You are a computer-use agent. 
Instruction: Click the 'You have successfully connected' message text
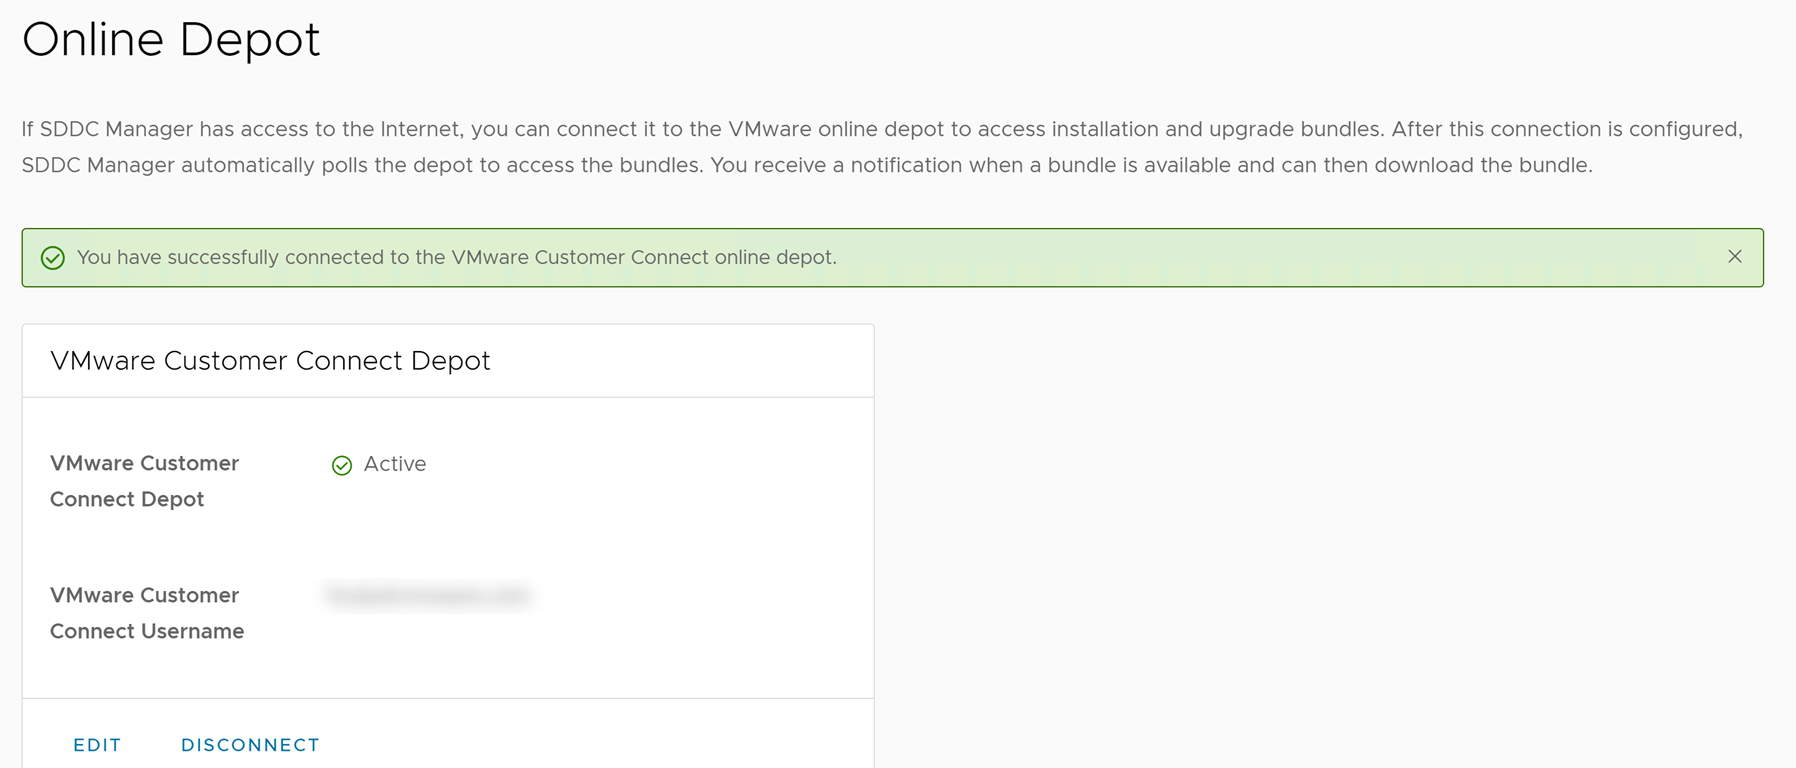[x=457, y=257]
